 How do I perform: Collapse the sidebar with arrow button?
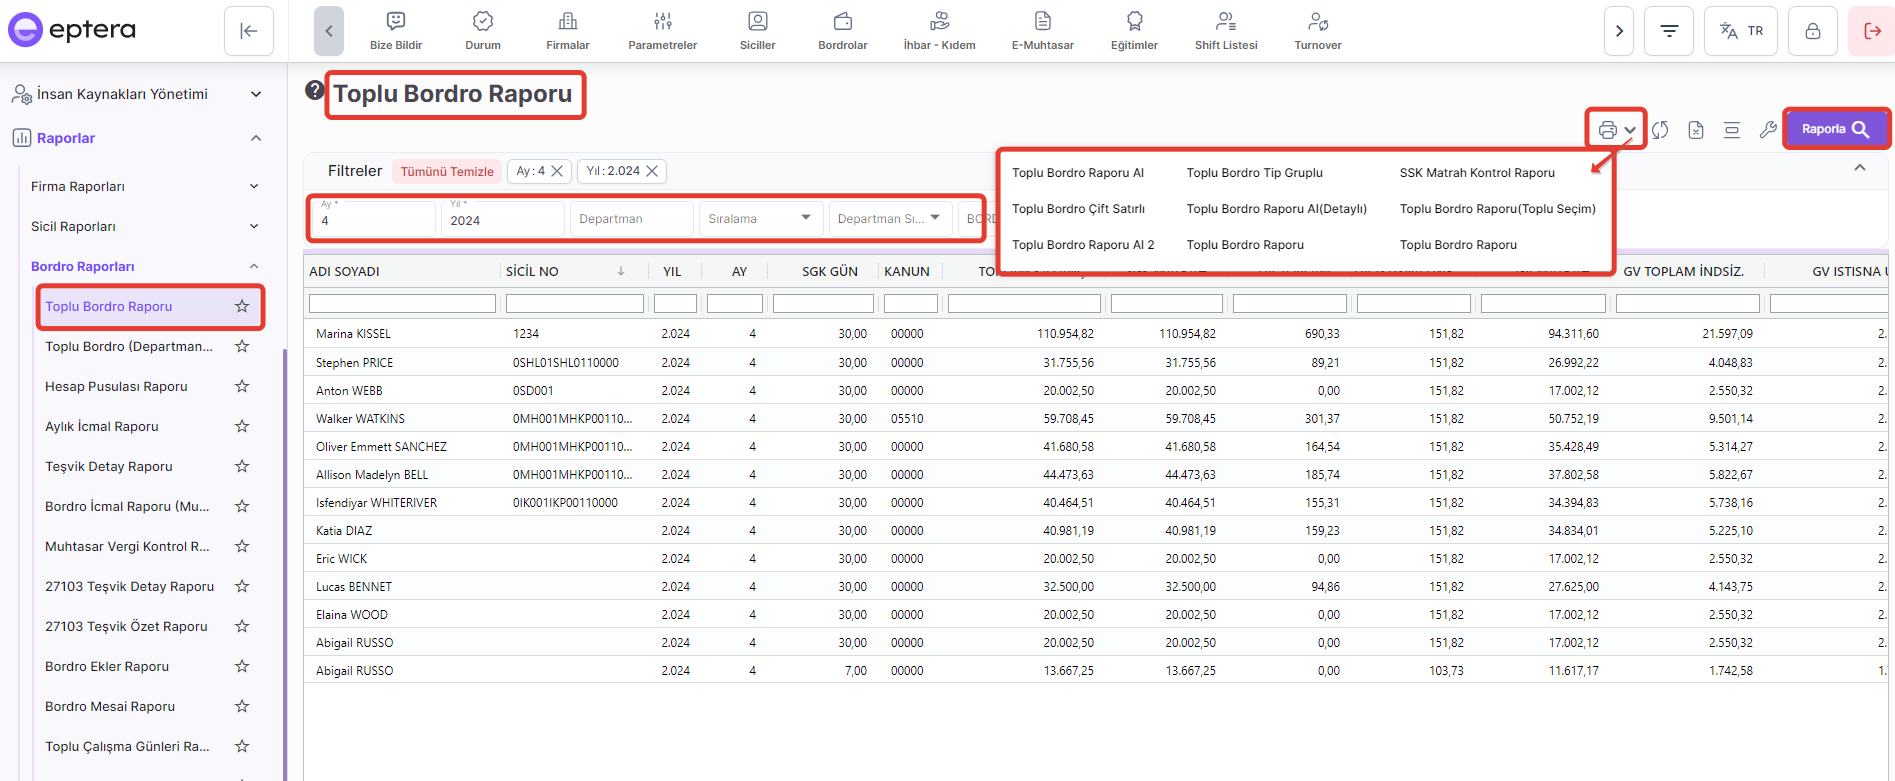[249, 31]
